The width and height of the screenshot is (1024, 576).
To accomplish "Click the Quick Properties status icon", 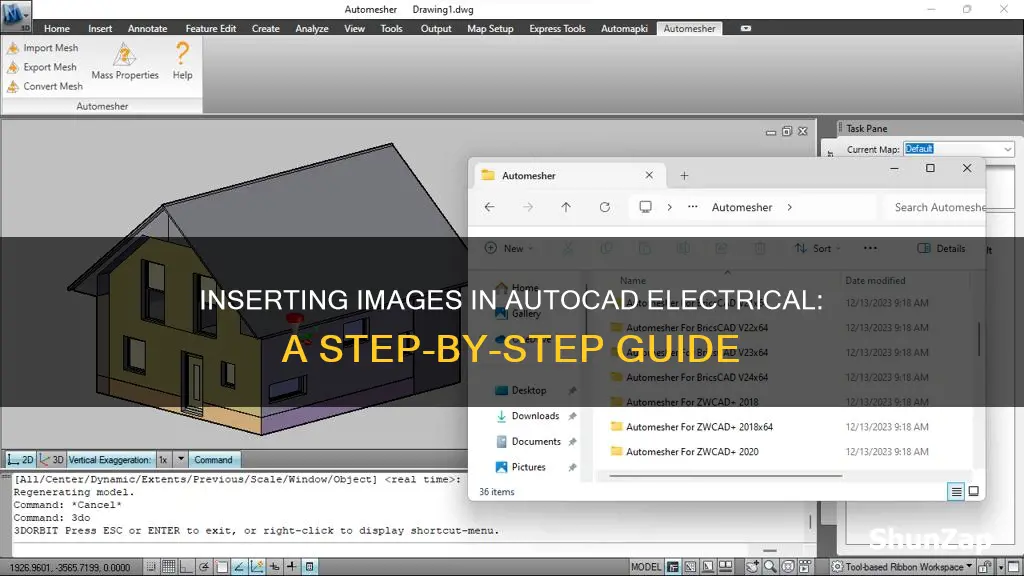I will click(x=310, y=567).
